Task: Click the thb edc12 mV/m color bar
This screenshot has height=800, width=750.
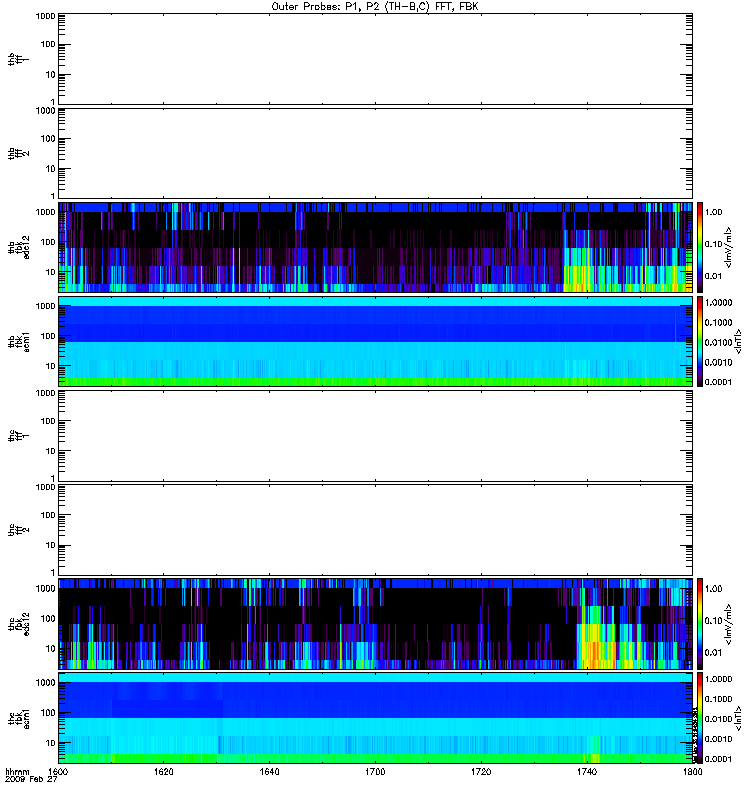Action: [700, 247]
